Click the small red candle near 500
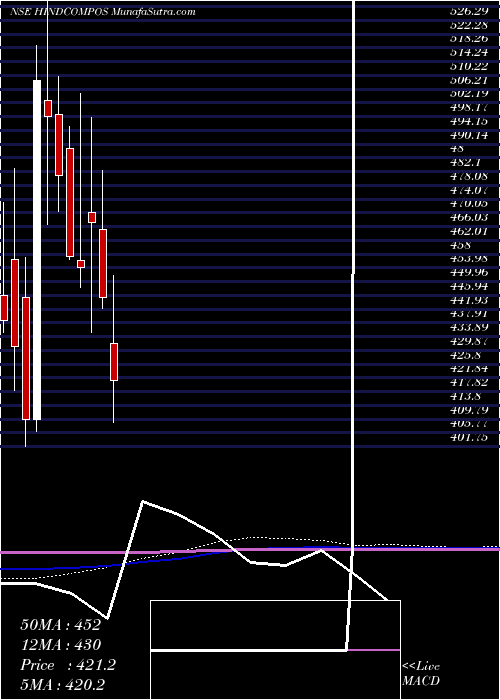 [48, 108]
